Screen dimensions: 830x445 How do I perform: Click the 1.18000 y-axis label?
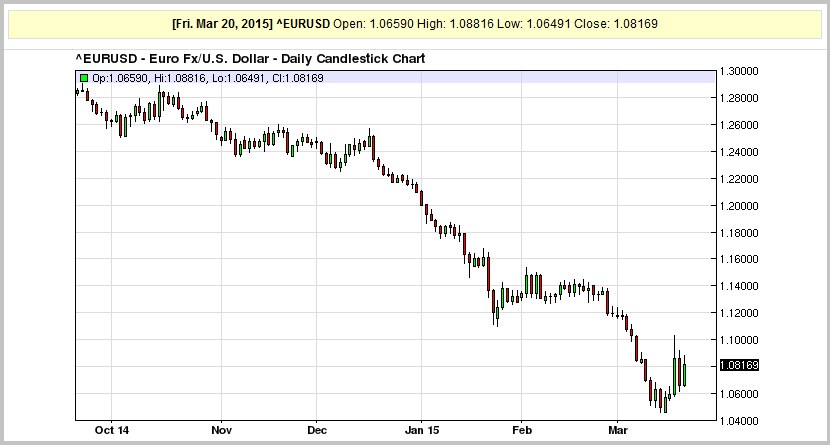click(739, 233)
